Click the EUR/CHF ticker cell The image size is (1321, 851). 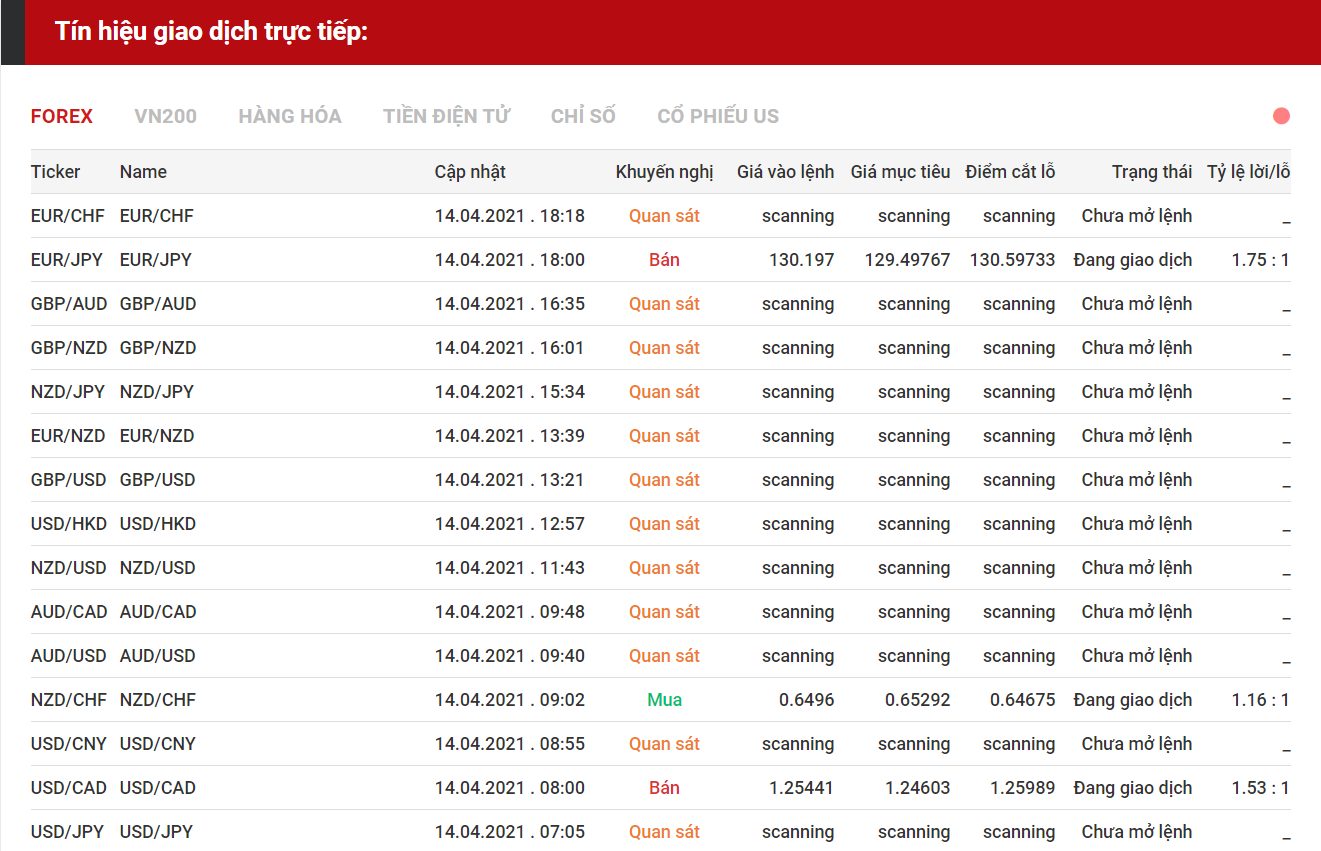pyautogui.click(x=68, y=216)
